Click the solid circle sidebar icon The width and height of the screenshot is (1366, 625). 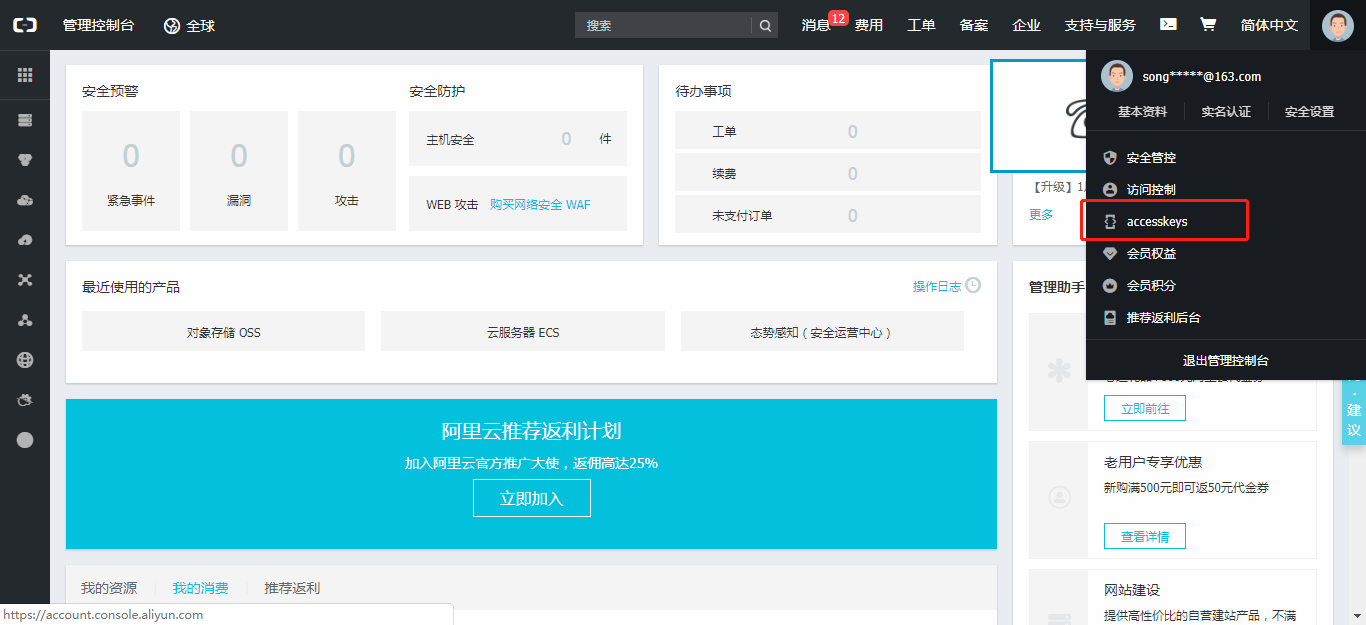[25, 440]
